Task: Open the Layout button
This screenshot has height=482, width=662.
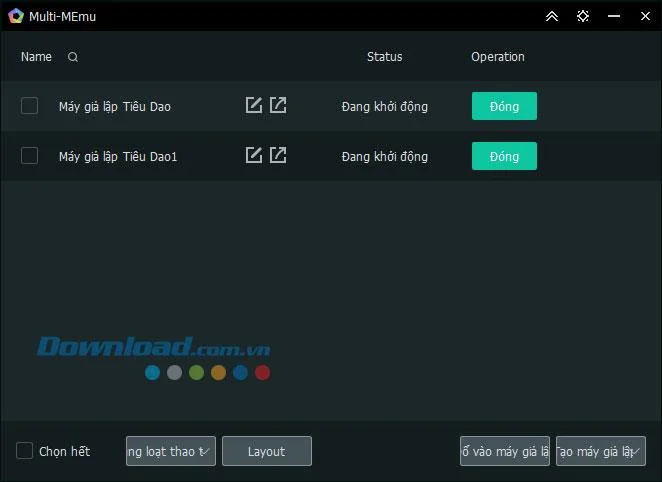Action: tap(267, 451)
